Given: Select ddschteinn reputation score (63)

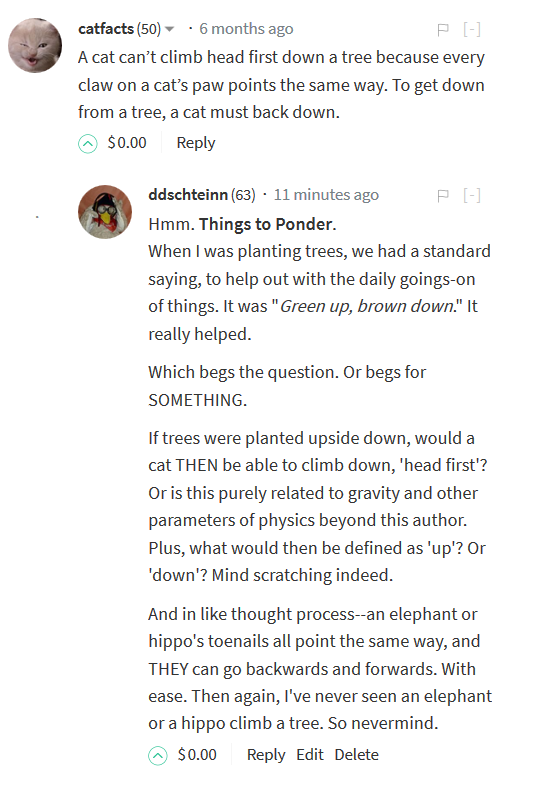Looking at the screenshot, I should coord(243,195).
